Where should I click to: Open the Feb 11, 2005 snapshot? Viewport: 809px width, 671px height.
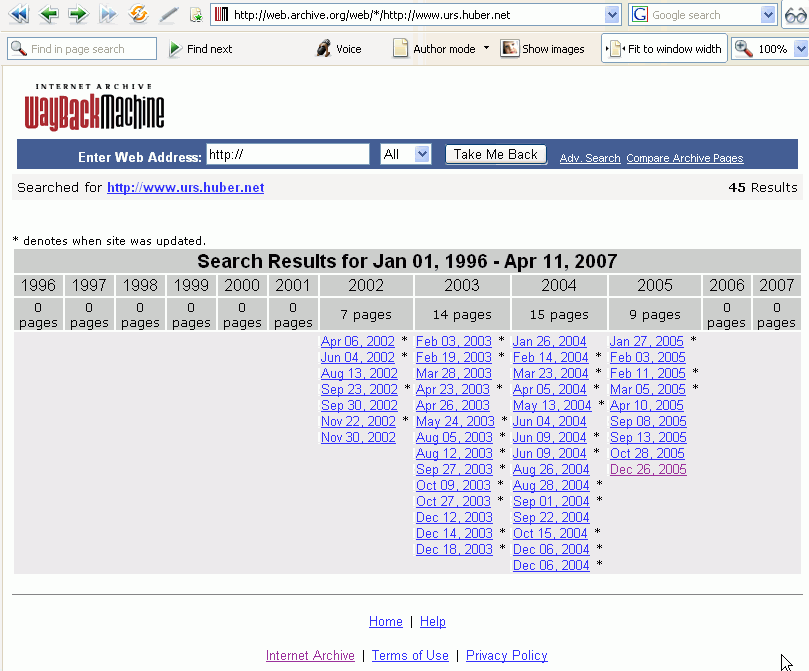[648, 373]
